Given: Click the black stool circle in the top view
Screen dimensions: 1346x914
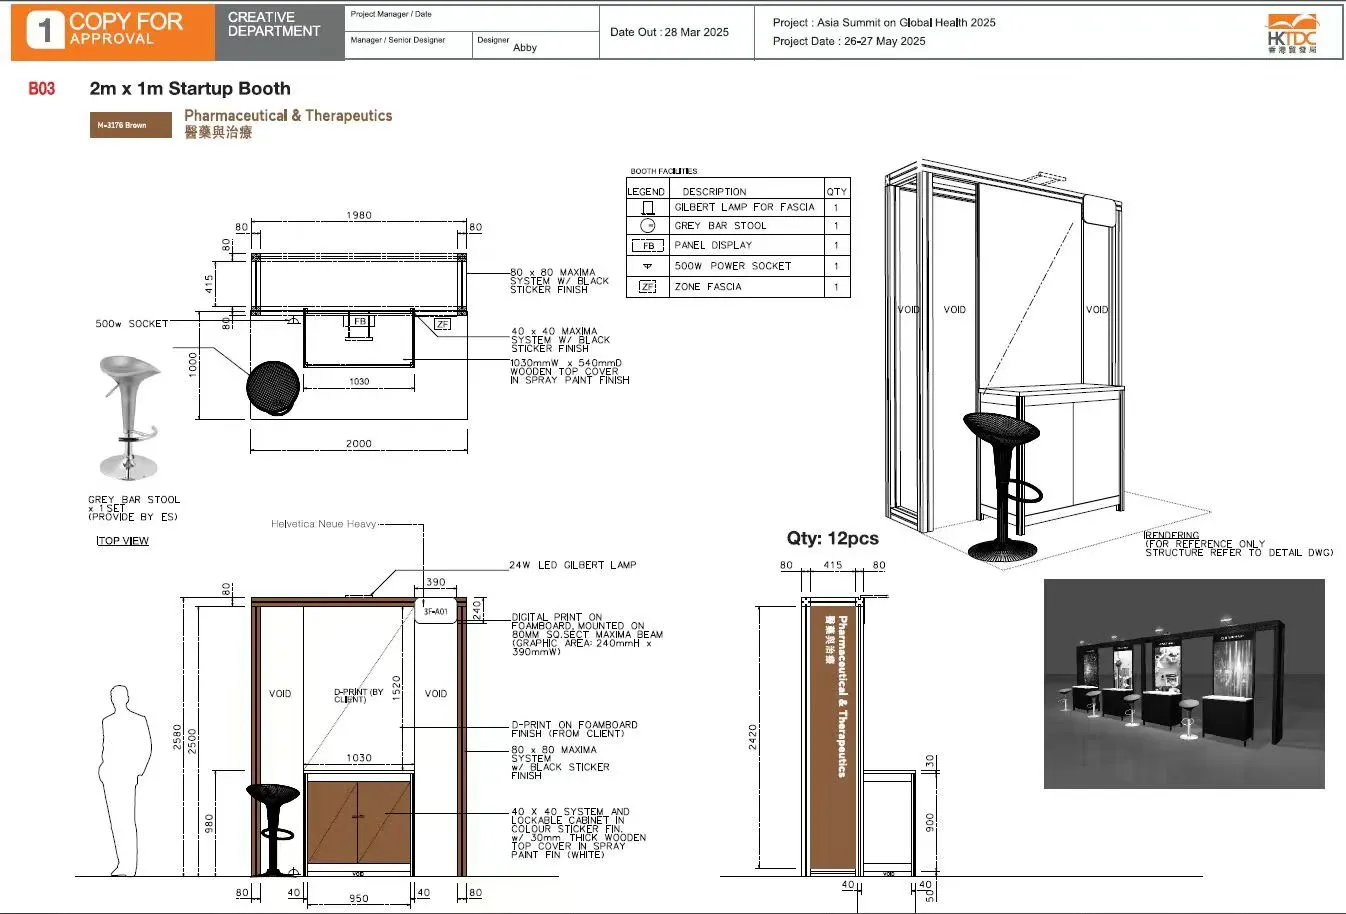Looking at the screenshot, I should tap(273, 387).
